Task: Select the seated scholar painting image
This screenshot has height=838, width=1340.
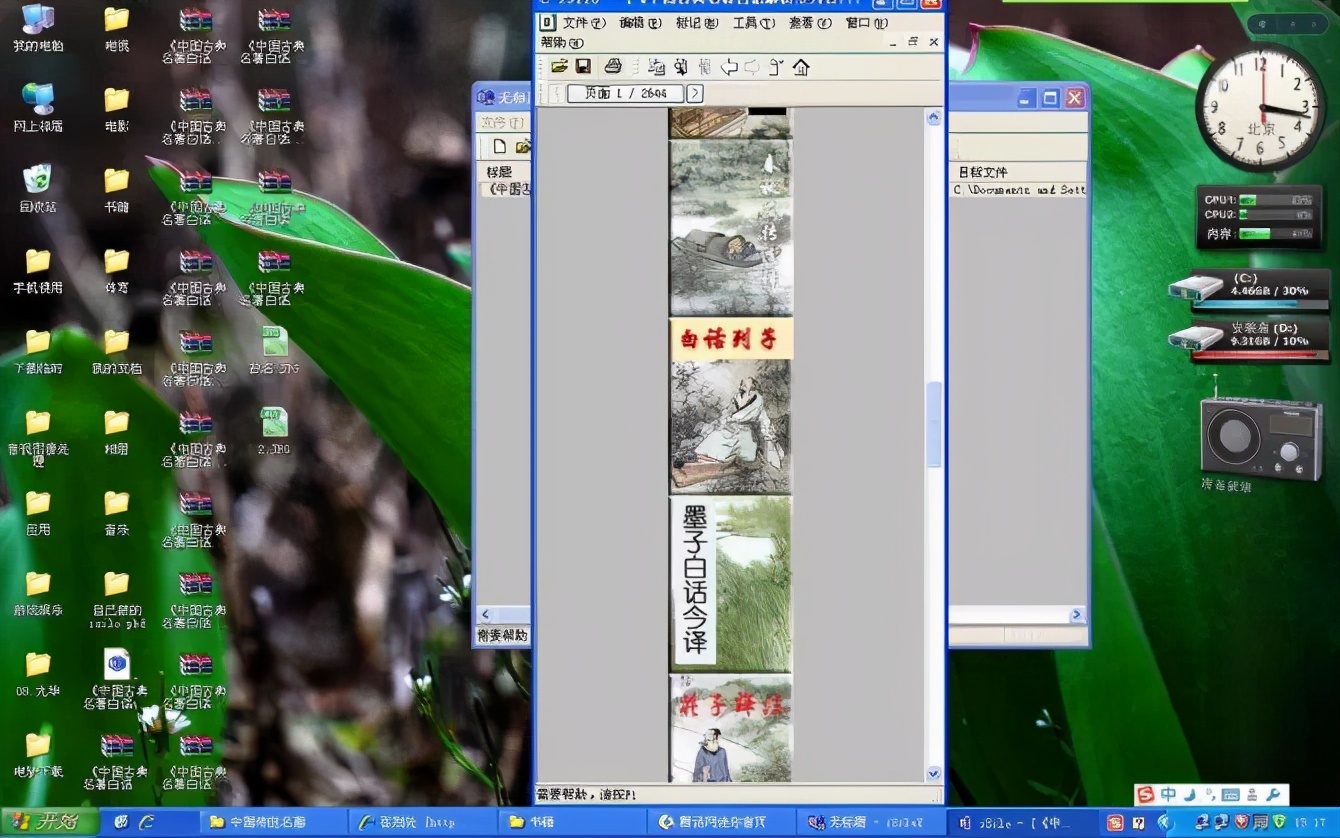Action: tap(731, 427)
